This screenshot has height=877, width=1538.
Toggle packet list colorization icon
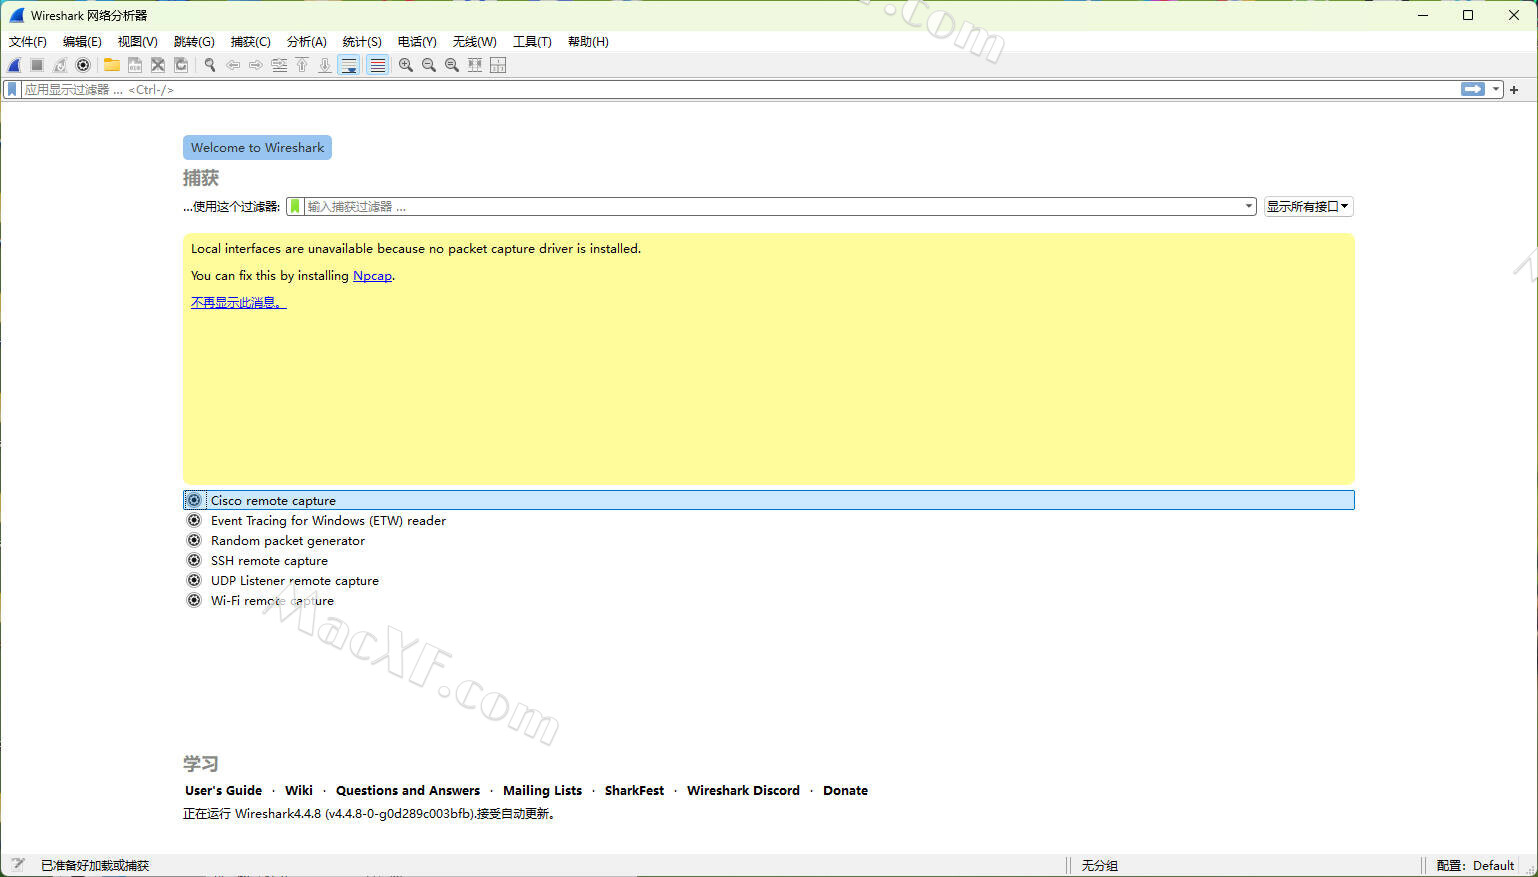pos(377,65)
